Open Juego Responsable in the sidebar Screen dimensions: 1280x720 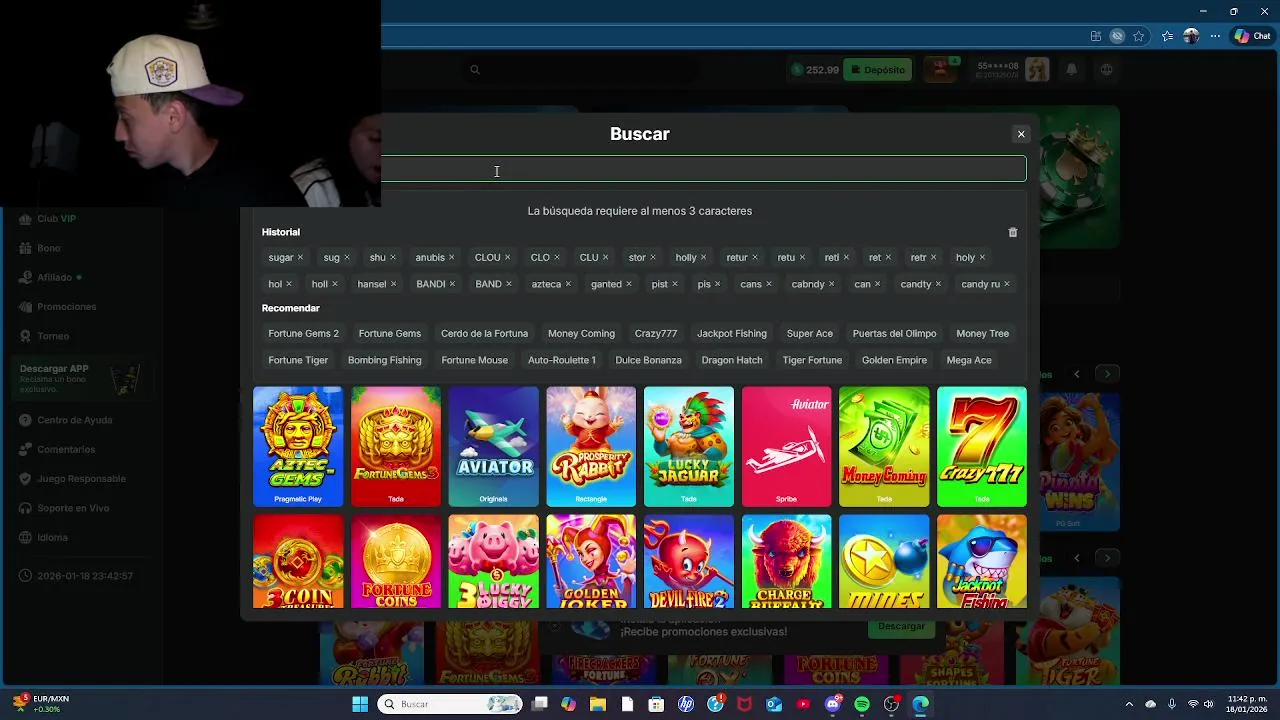coord(81,479)
